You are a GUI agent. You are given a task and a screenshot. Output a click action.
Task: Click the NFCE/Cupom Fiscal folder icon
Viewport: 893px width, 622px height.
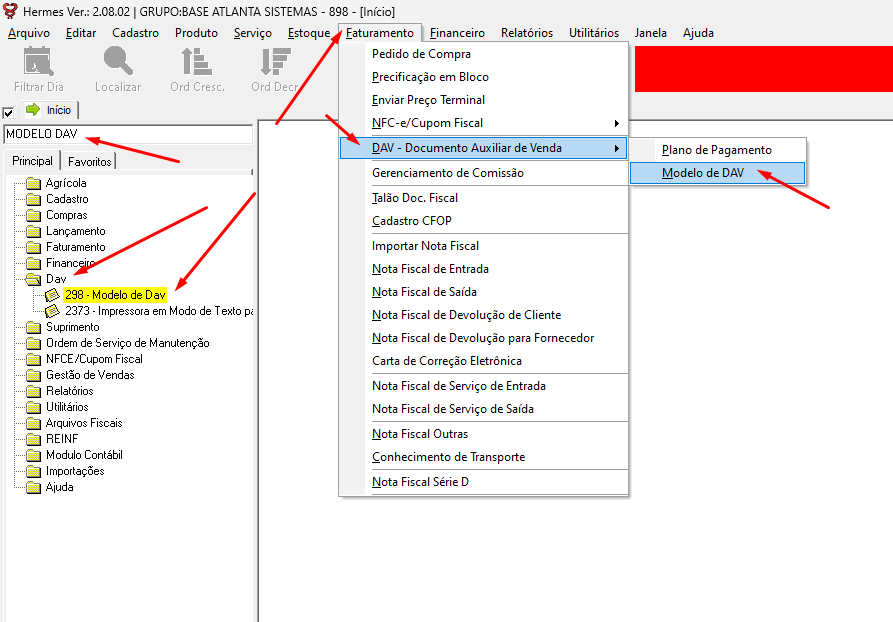pyautogui.click(x=34, y=359)
